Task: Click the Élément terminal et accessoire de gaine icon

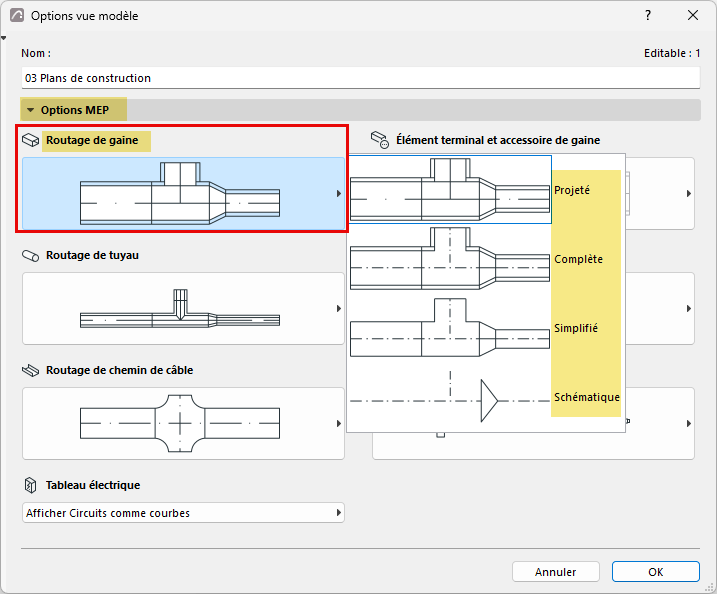Action: click(x=380, y=140)
